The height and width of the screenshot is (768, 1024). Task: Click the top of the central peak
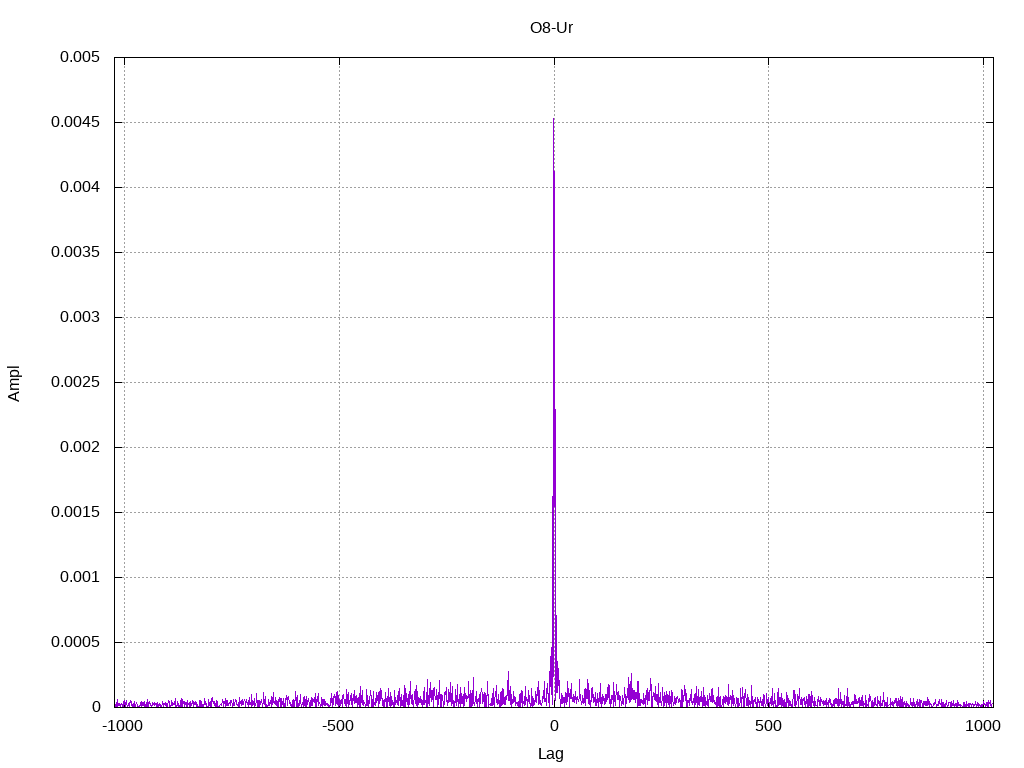click(x=554, y=120)
